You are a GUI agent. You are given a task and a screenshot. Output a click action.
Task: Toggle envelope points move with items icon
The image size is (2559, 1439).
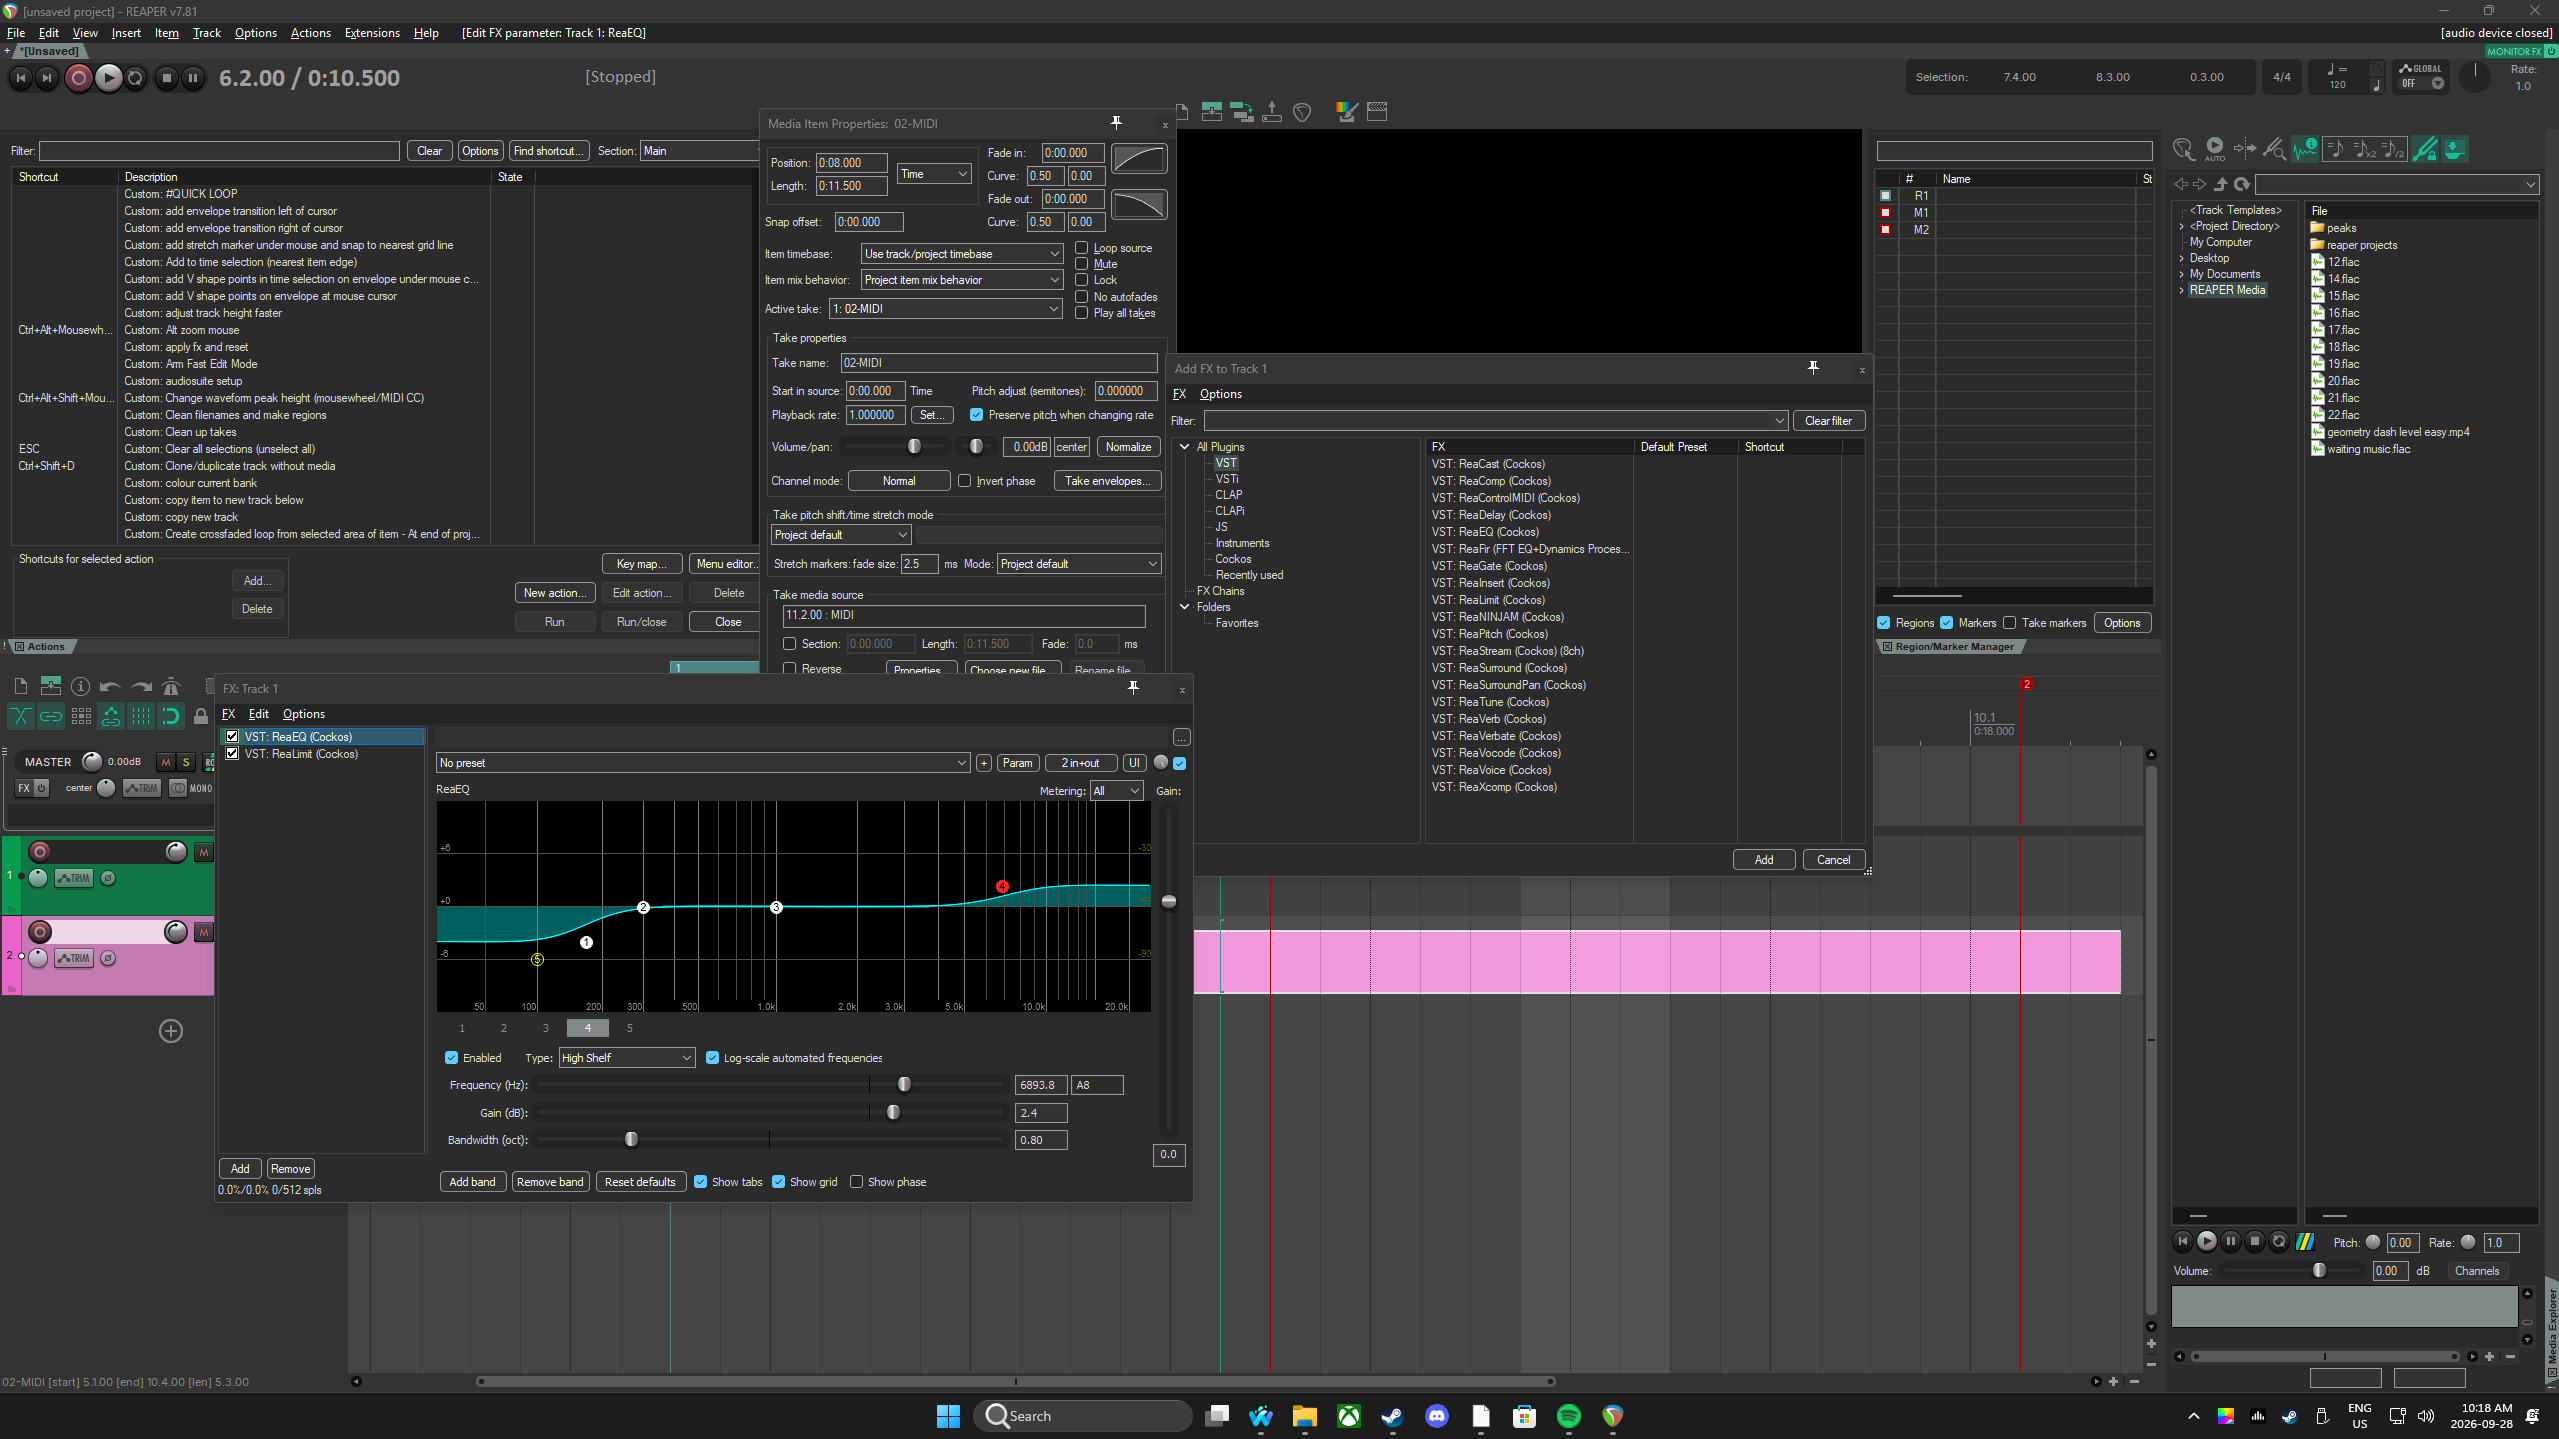click(111, 716)
